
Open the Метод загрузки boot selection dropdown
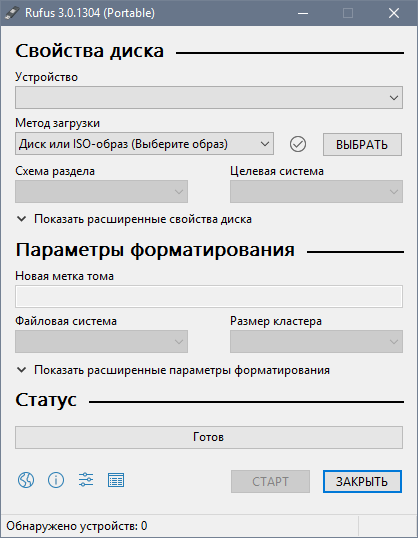click(x=144, y=144)
